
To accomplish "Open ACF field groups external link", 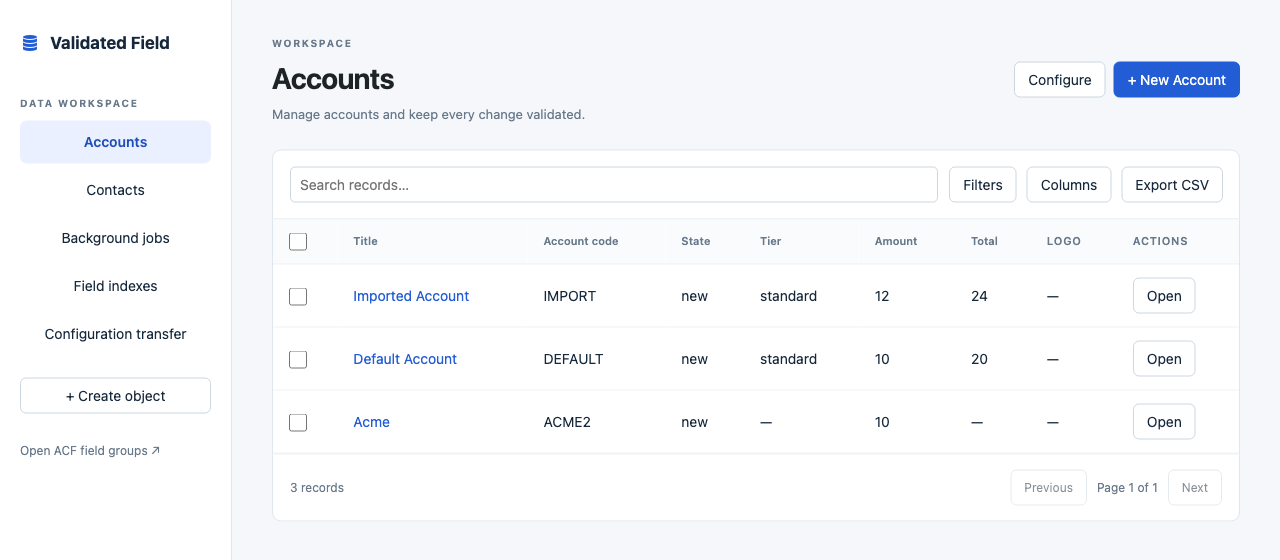I will (90, 451).
